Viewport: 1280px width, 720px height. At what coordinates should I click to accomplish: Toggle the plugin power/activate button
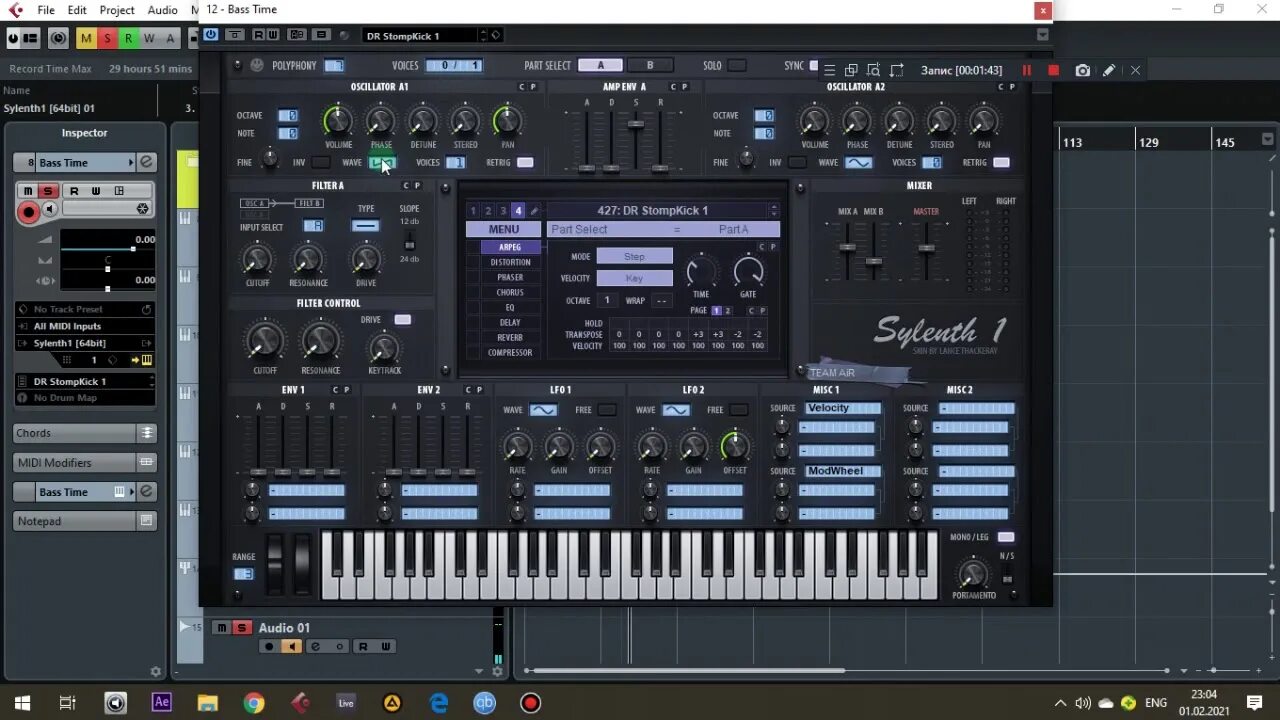pyautogui.click(x=211, y=35)
